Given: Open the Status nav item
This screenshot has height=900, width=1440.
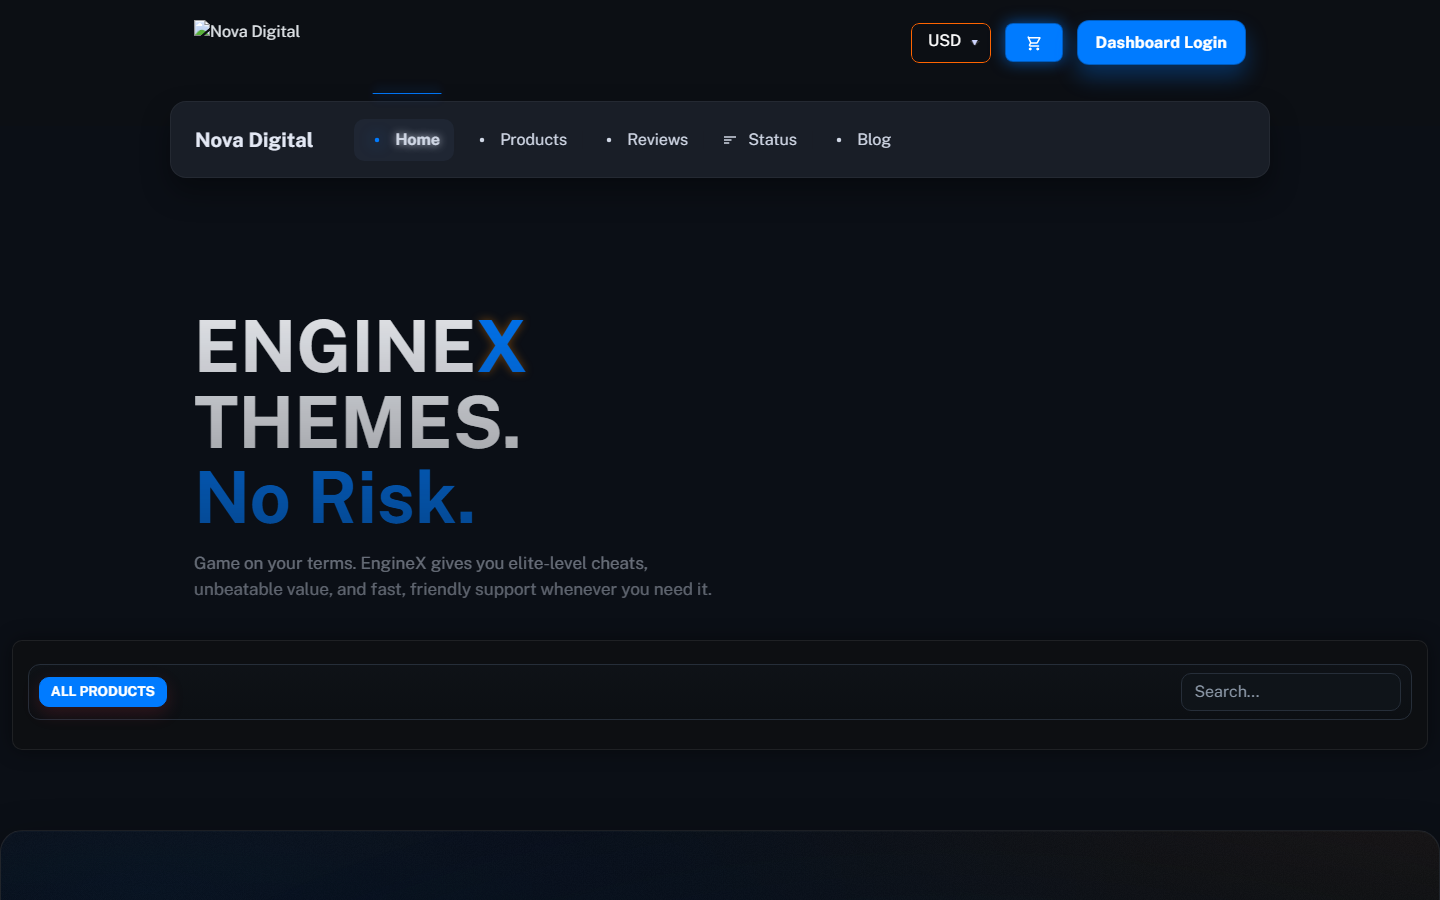Looking at the screenshot, I should (x=760, y=140).
